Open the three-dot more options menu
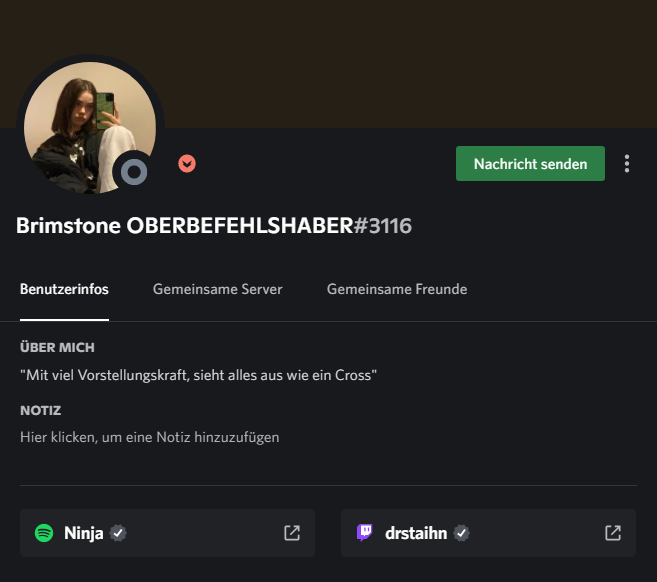Viewport: 657px width, 582px height. tap(627, 163)
